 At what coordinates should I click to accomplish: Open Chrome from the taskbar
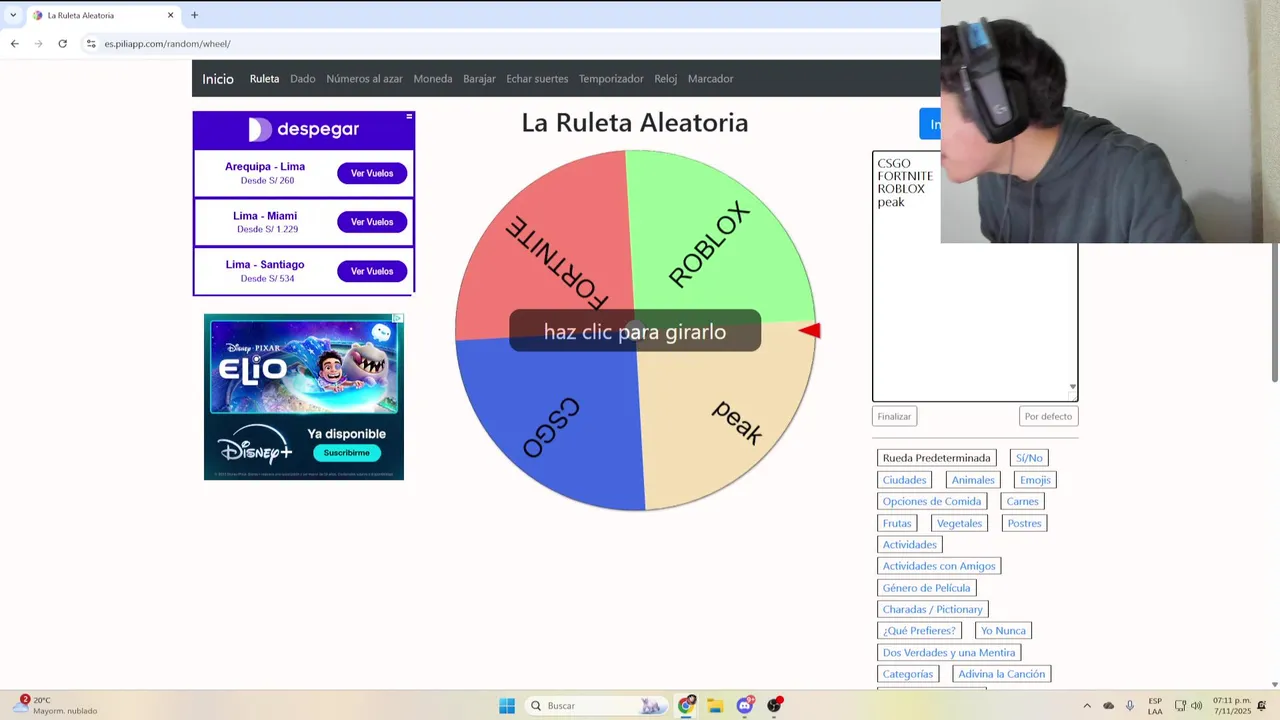pyautogui.click(x=686, y=706)
